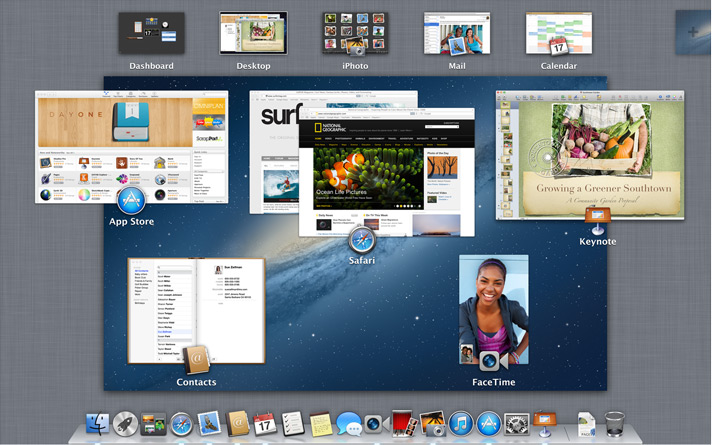Click the Safari compass icon in Dock

pos(181,425)
